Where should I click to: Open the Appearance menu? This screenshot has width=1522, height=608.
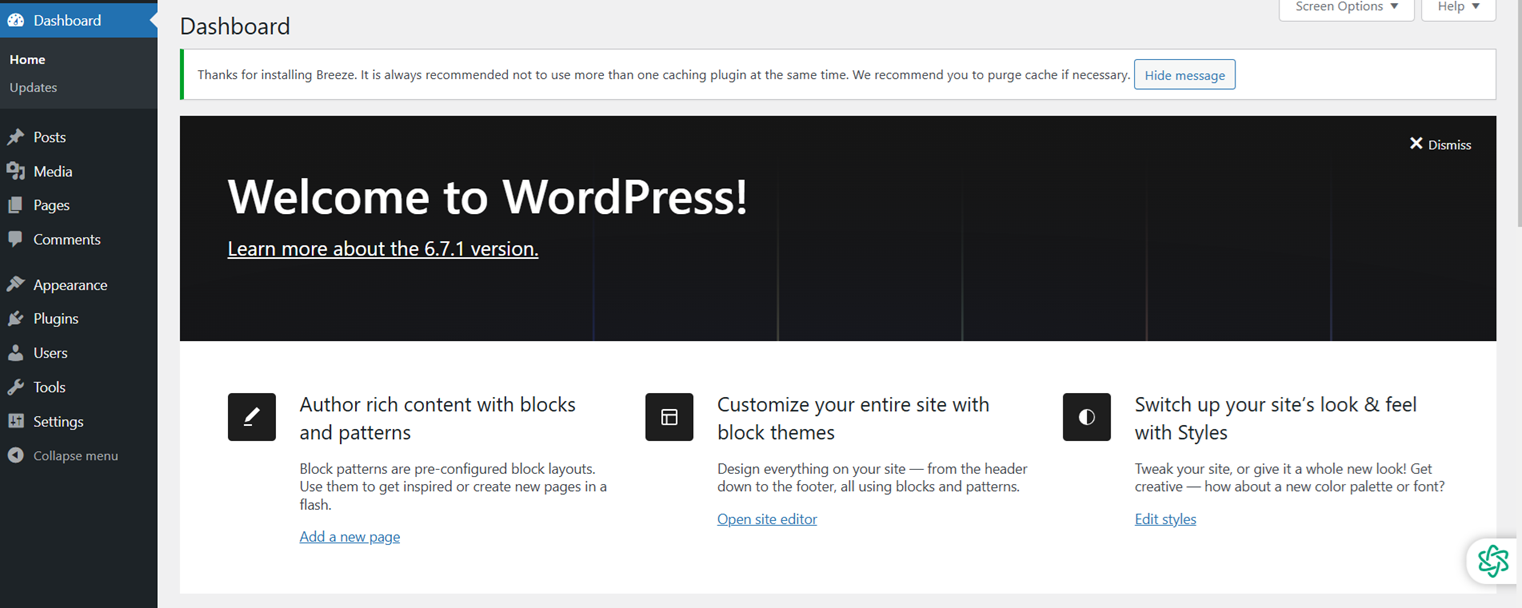click(x=70, y=285)
